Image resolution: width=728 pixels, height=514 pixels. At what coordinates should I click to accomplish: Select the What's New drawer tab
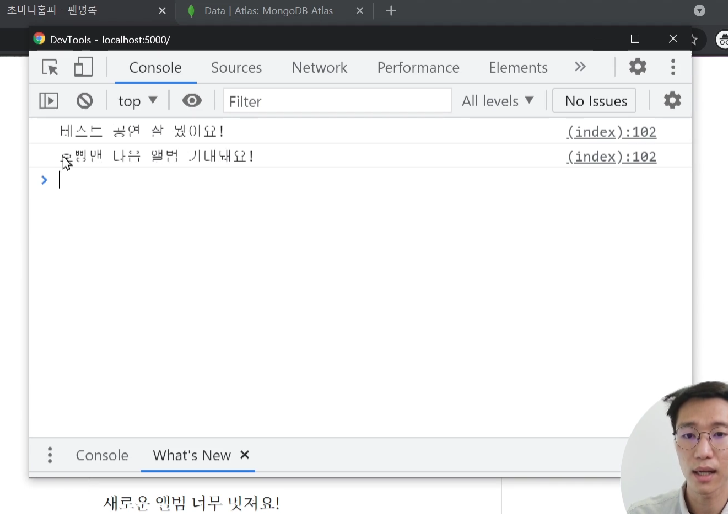(192, 455)
